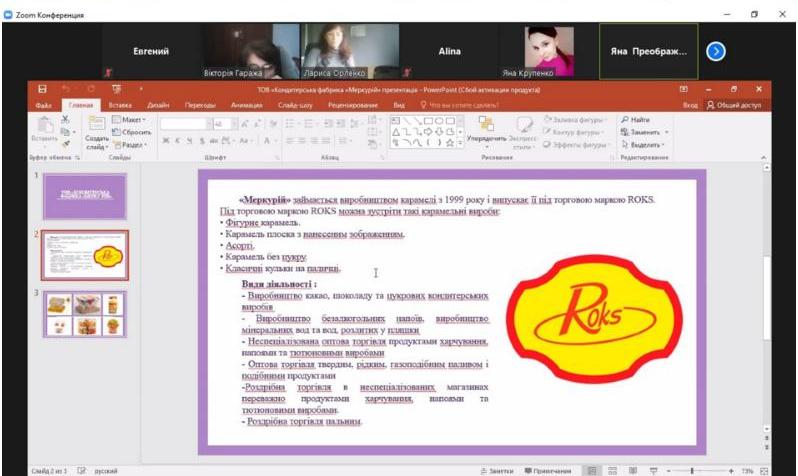Click the zoom in plus button
798x476 pixels.
click(x=731, y=471)
